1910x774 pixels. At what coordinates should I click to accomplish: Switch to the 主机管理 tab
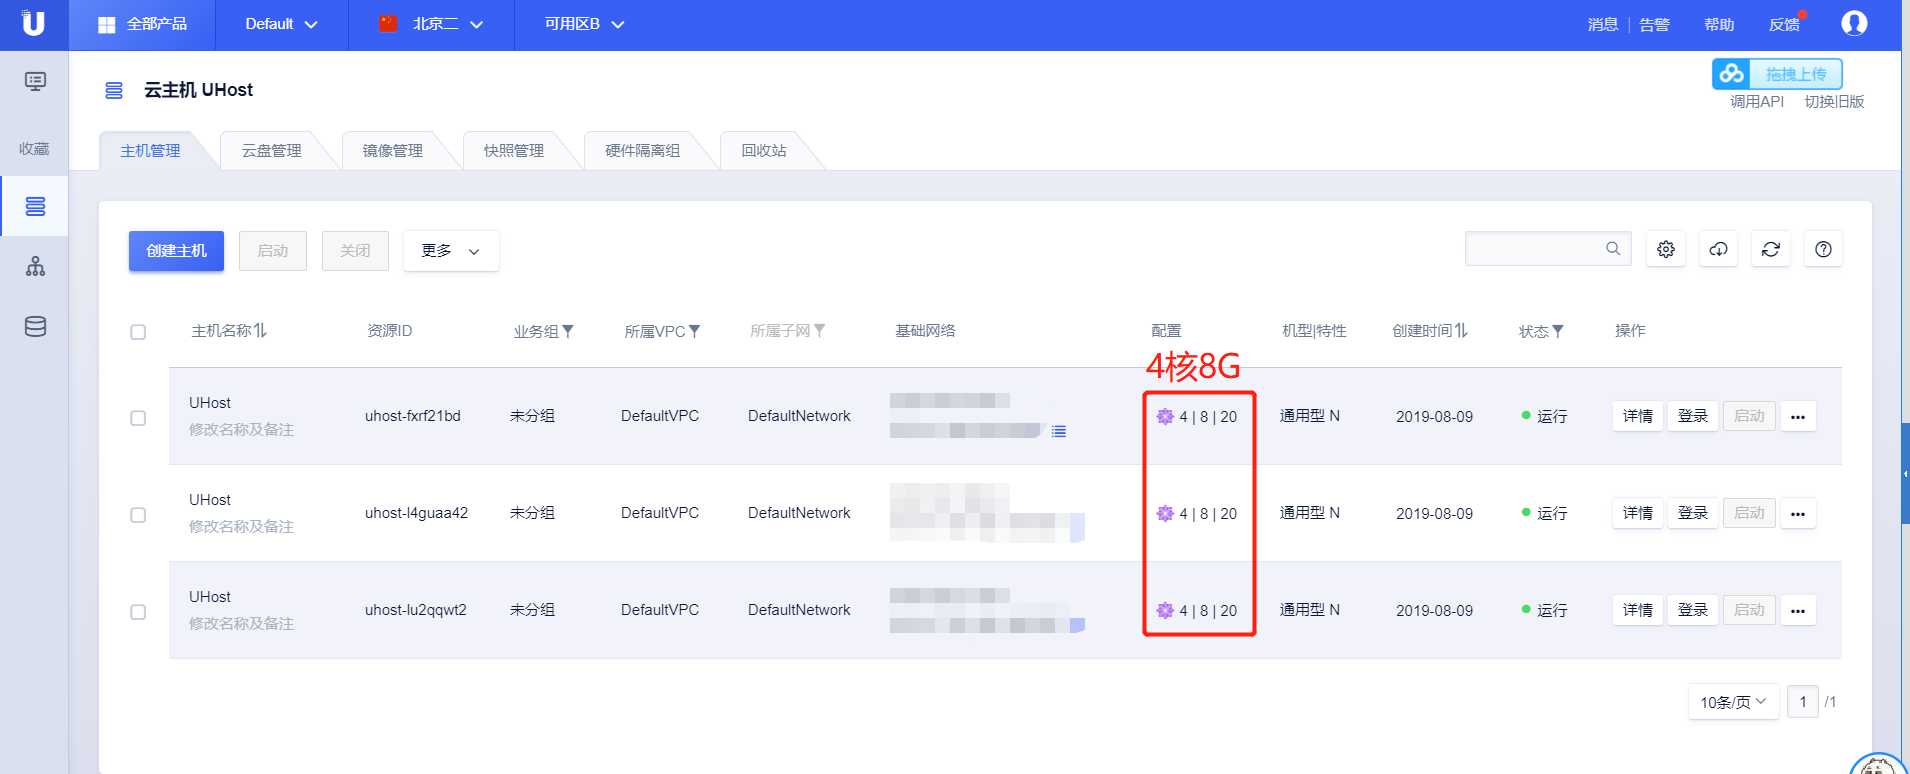pyautogui.click(x=151, y=151)
